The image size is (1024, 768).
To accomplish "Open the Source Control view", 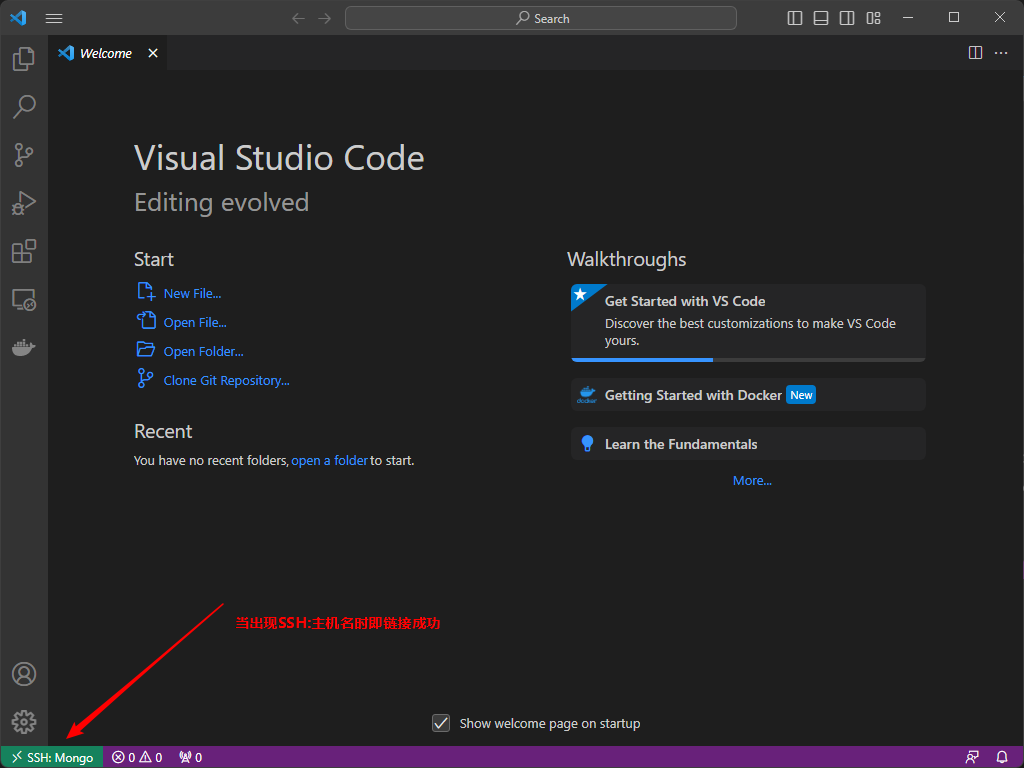I will coord(24,155).
